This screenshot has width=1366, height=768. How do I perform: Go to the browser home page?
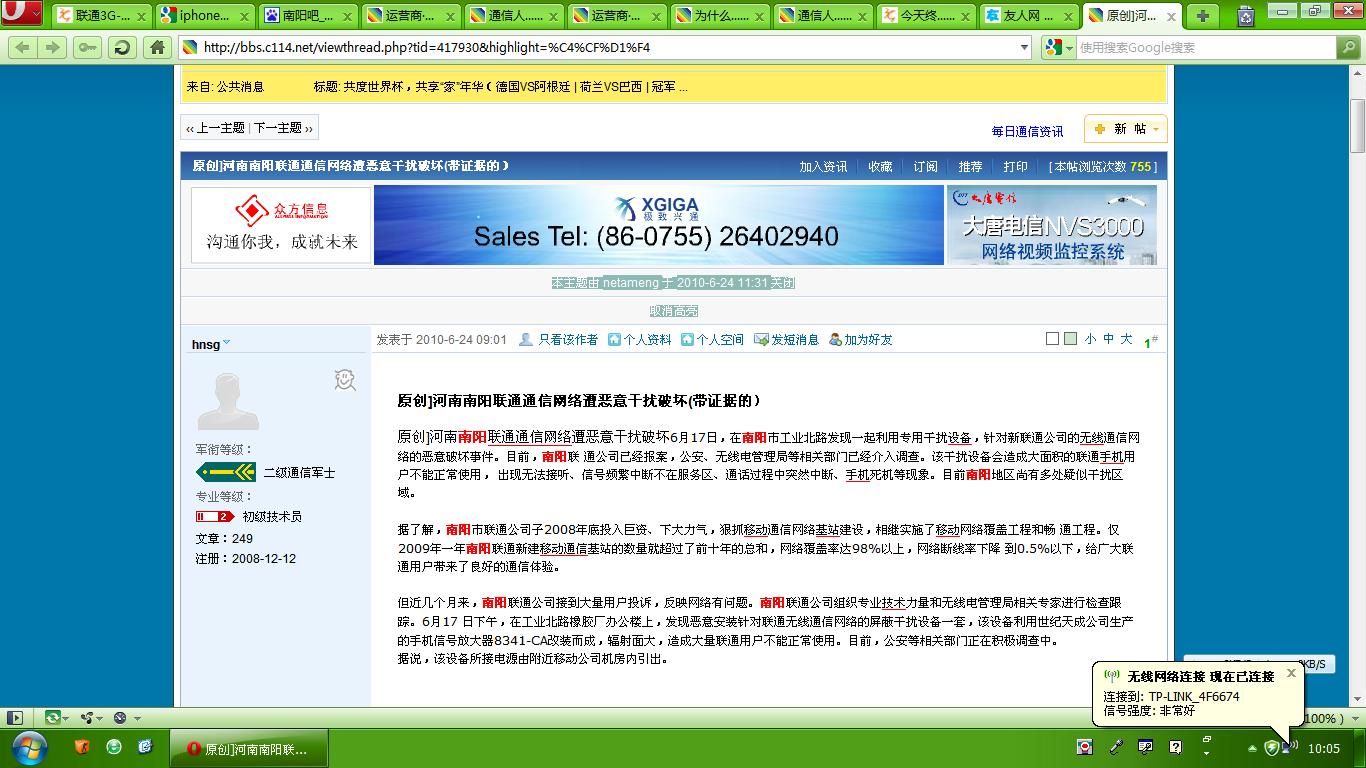pyautogui.click(x=157, y=47)
